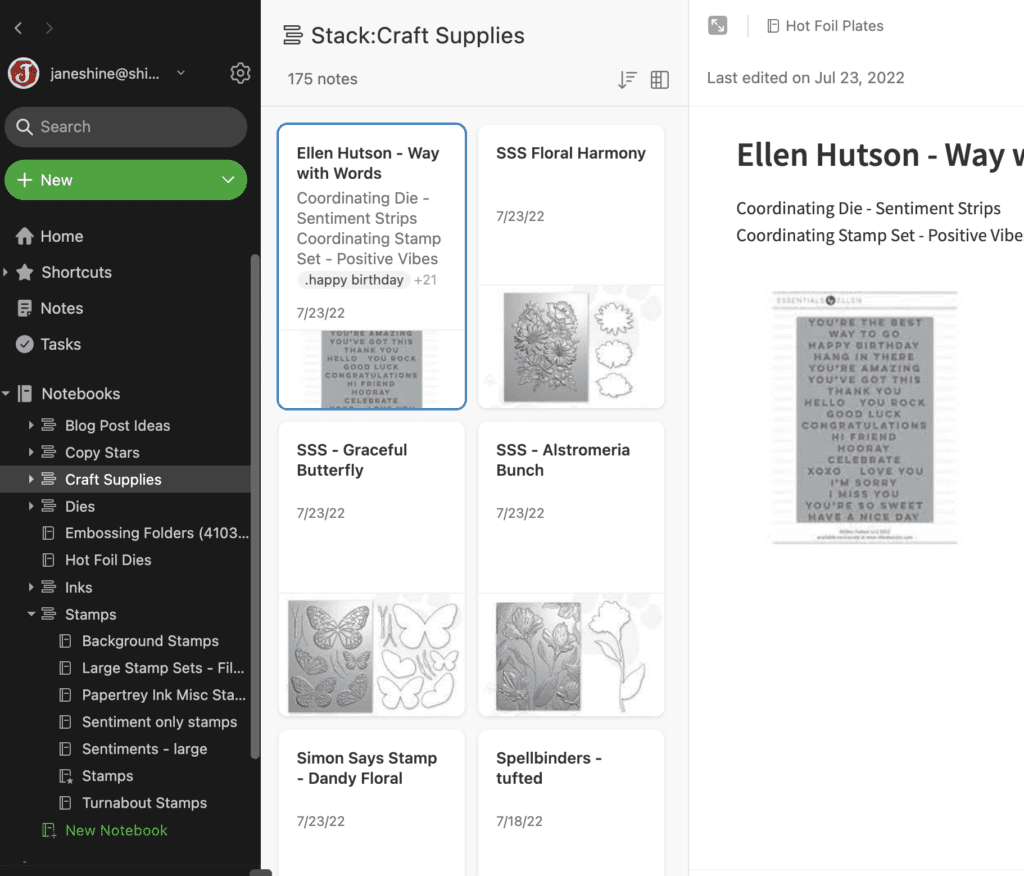Open the settings gear icon

(x=240, y=73)
